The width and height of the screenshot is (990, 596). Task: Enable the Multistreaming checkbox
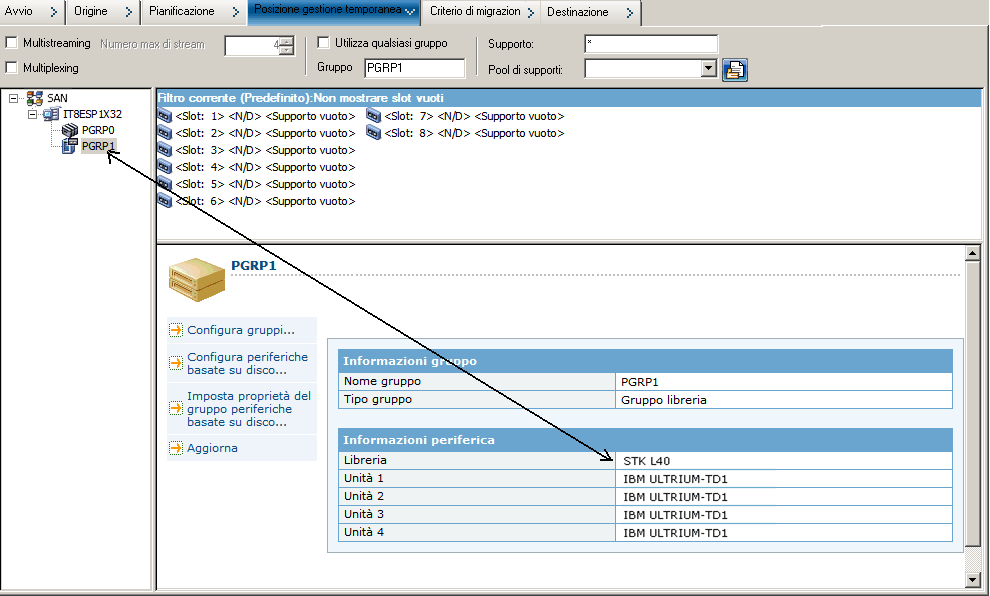click(x=12, y=44)
